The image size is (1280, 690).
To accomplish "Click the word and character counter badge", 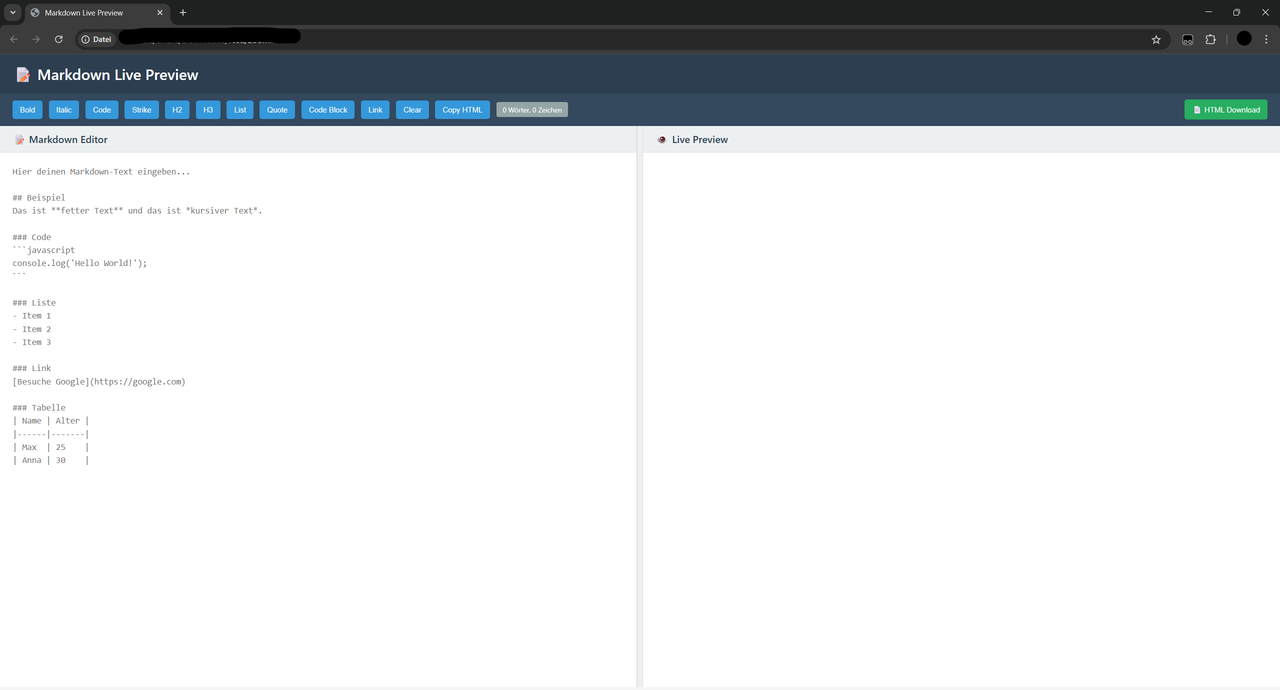I will (532, 110).
